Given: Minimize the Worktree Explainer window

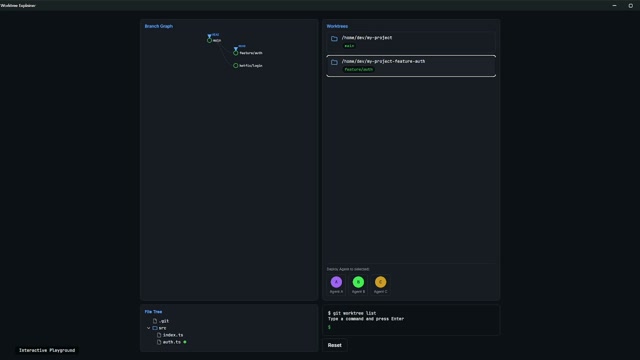Looking at the screenshot, I should point(614,5).
